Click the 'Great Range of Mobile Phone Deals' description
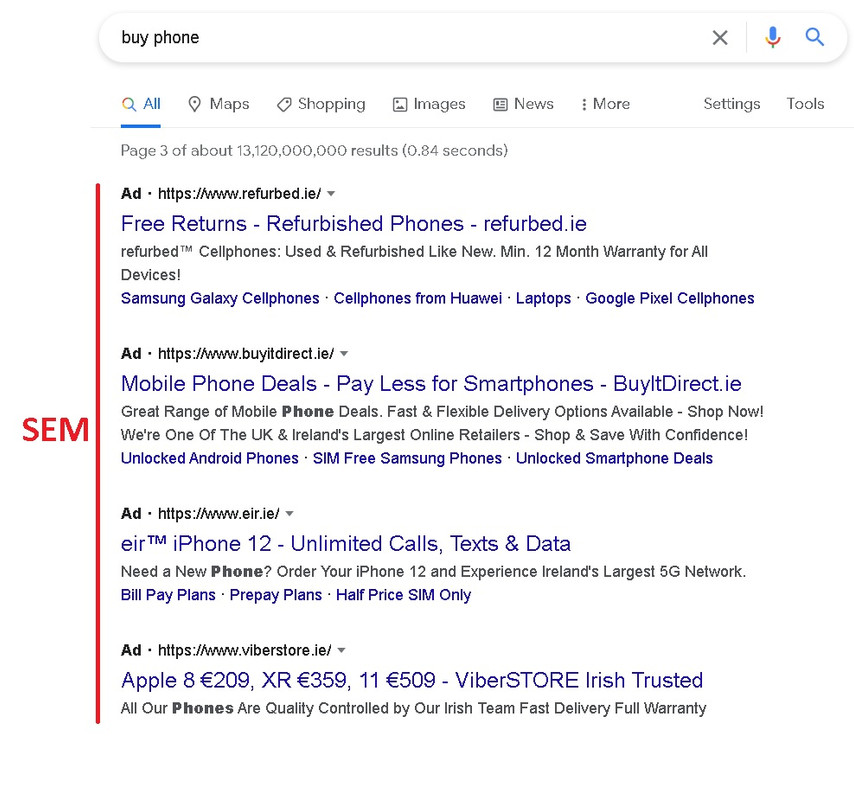854x800 pixels. 442,423
